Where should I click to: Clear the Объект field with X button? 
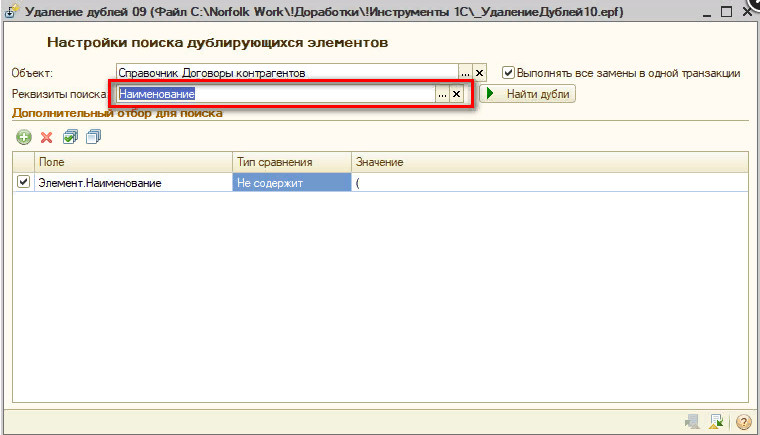[479, 73]
